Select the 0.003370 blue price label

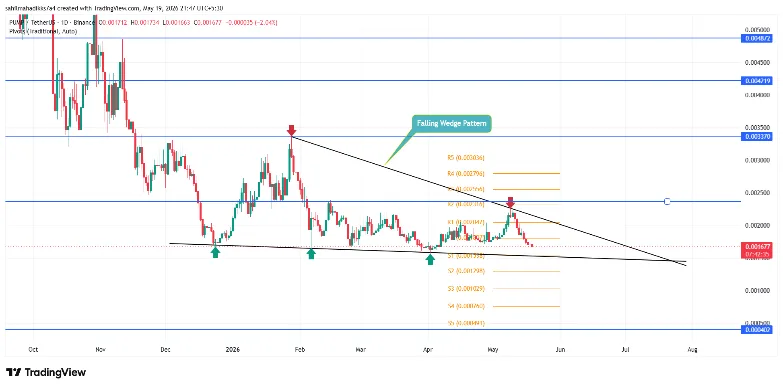(x=756, y=136)
